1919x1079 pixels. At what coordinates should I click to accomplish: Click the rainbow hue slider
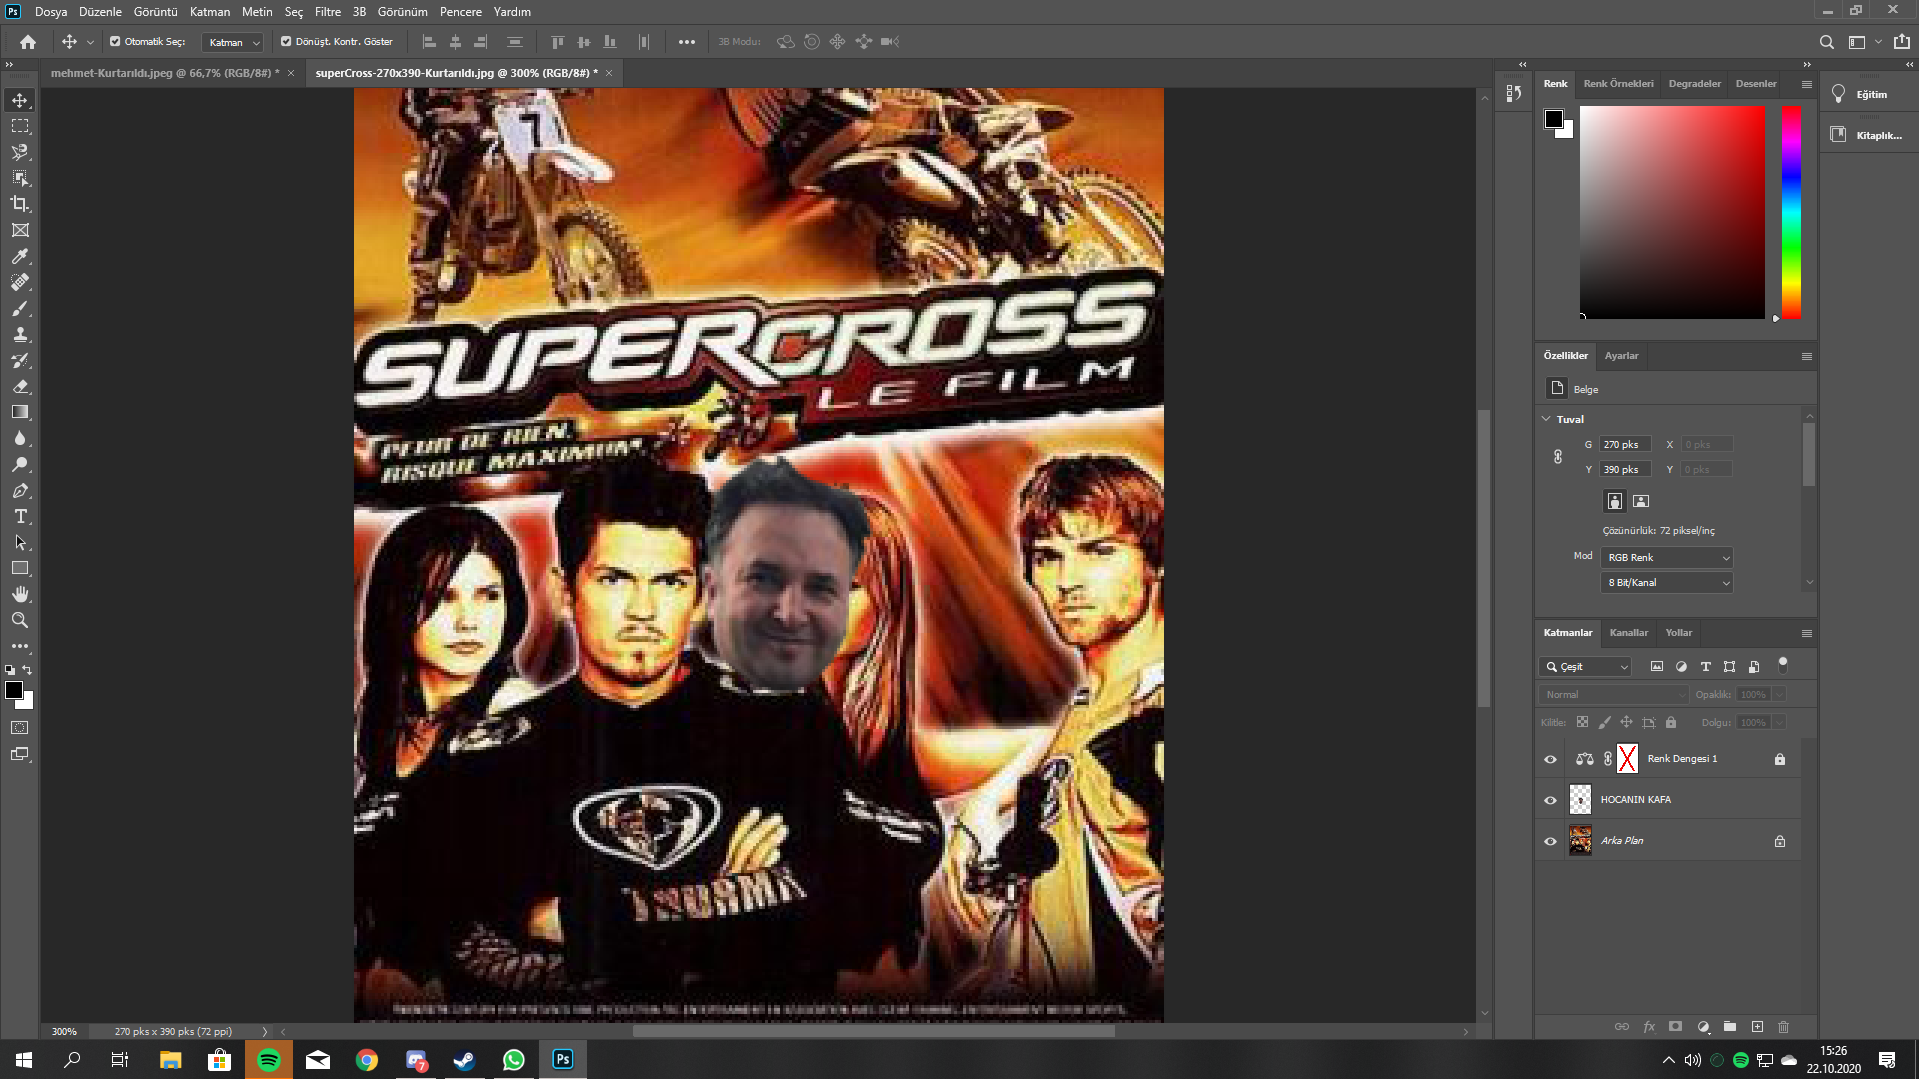pos(1791,213)
